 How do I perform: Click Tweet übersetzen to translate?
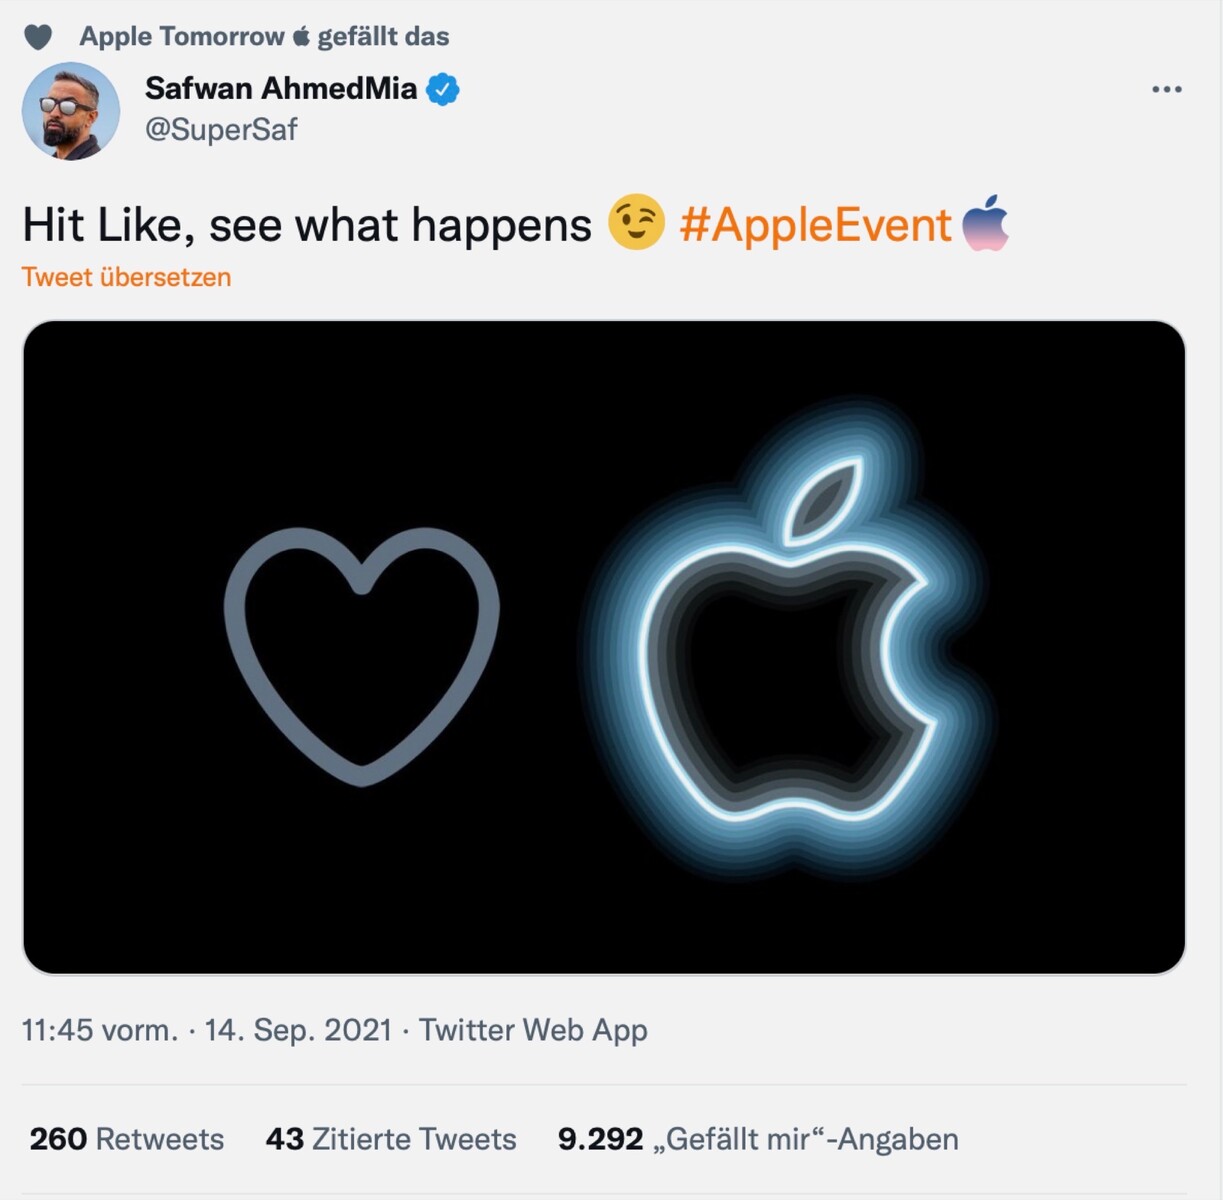pyautogui.click(x=126, y=277)
